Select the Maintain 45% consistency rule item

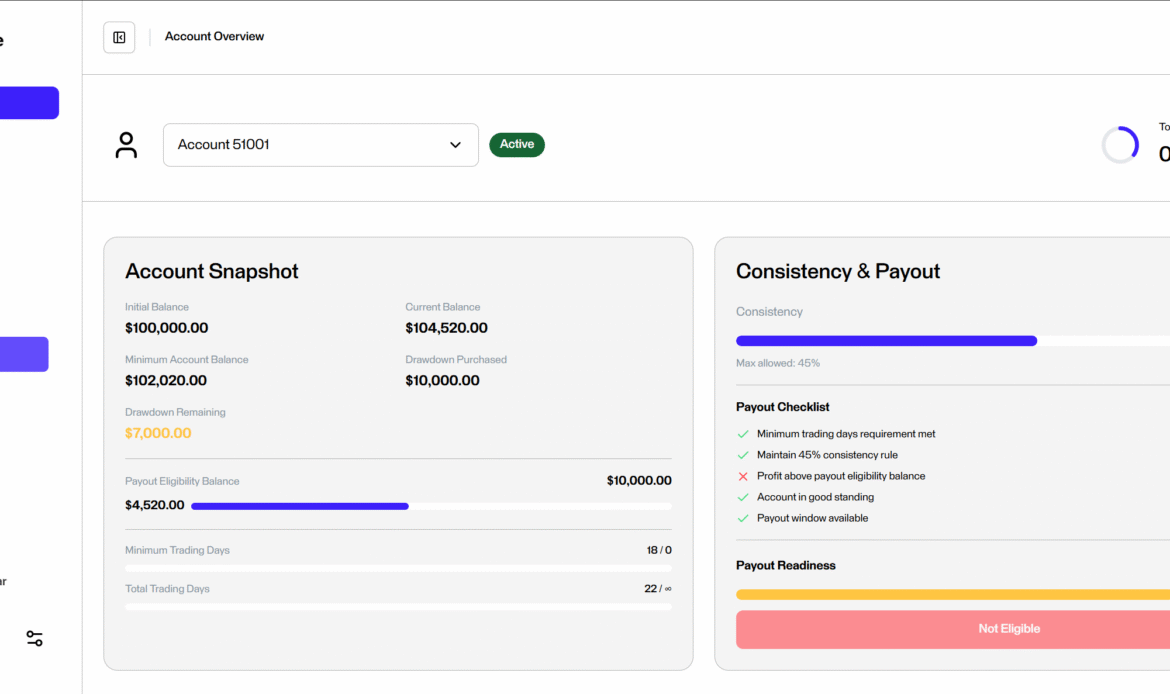tap(827, 455)
